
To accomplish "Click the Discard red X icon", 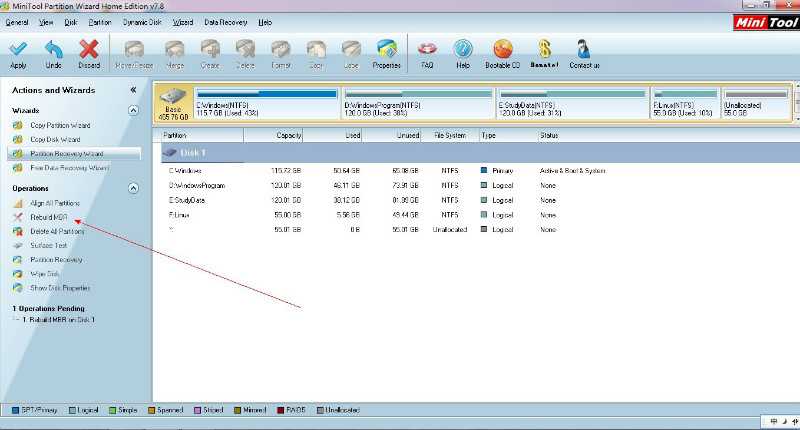I will click(89, 49).
